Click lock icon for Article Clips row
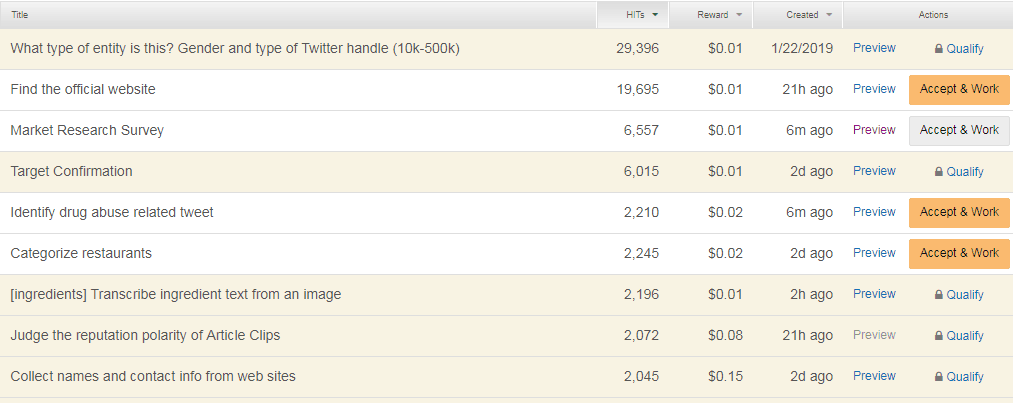Viewport: 1013px width, 403px height. click(x=939, y=336)
